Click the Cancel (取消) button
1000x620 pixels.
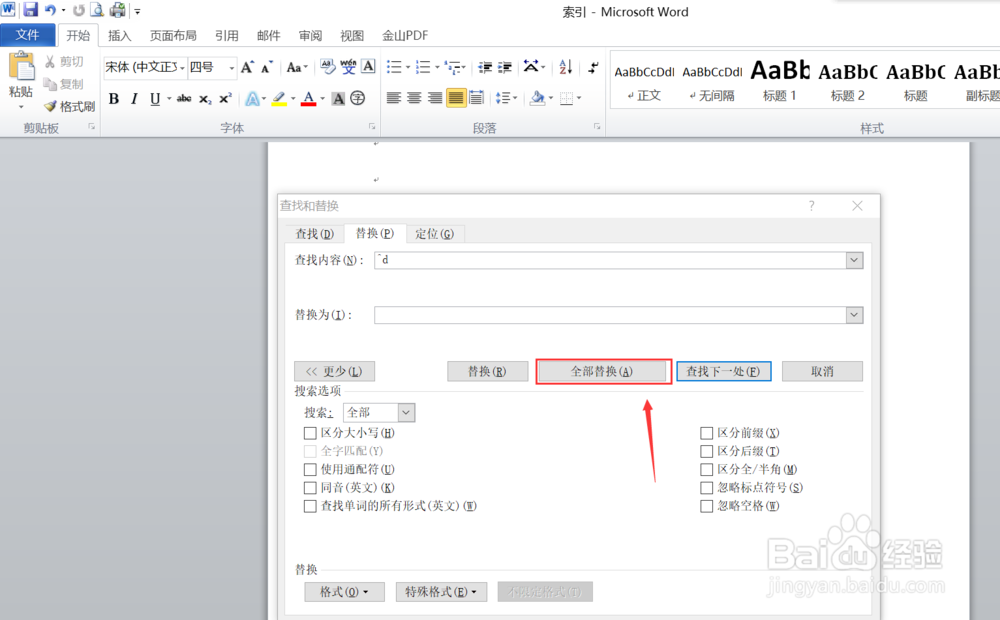tap(823, 371)
